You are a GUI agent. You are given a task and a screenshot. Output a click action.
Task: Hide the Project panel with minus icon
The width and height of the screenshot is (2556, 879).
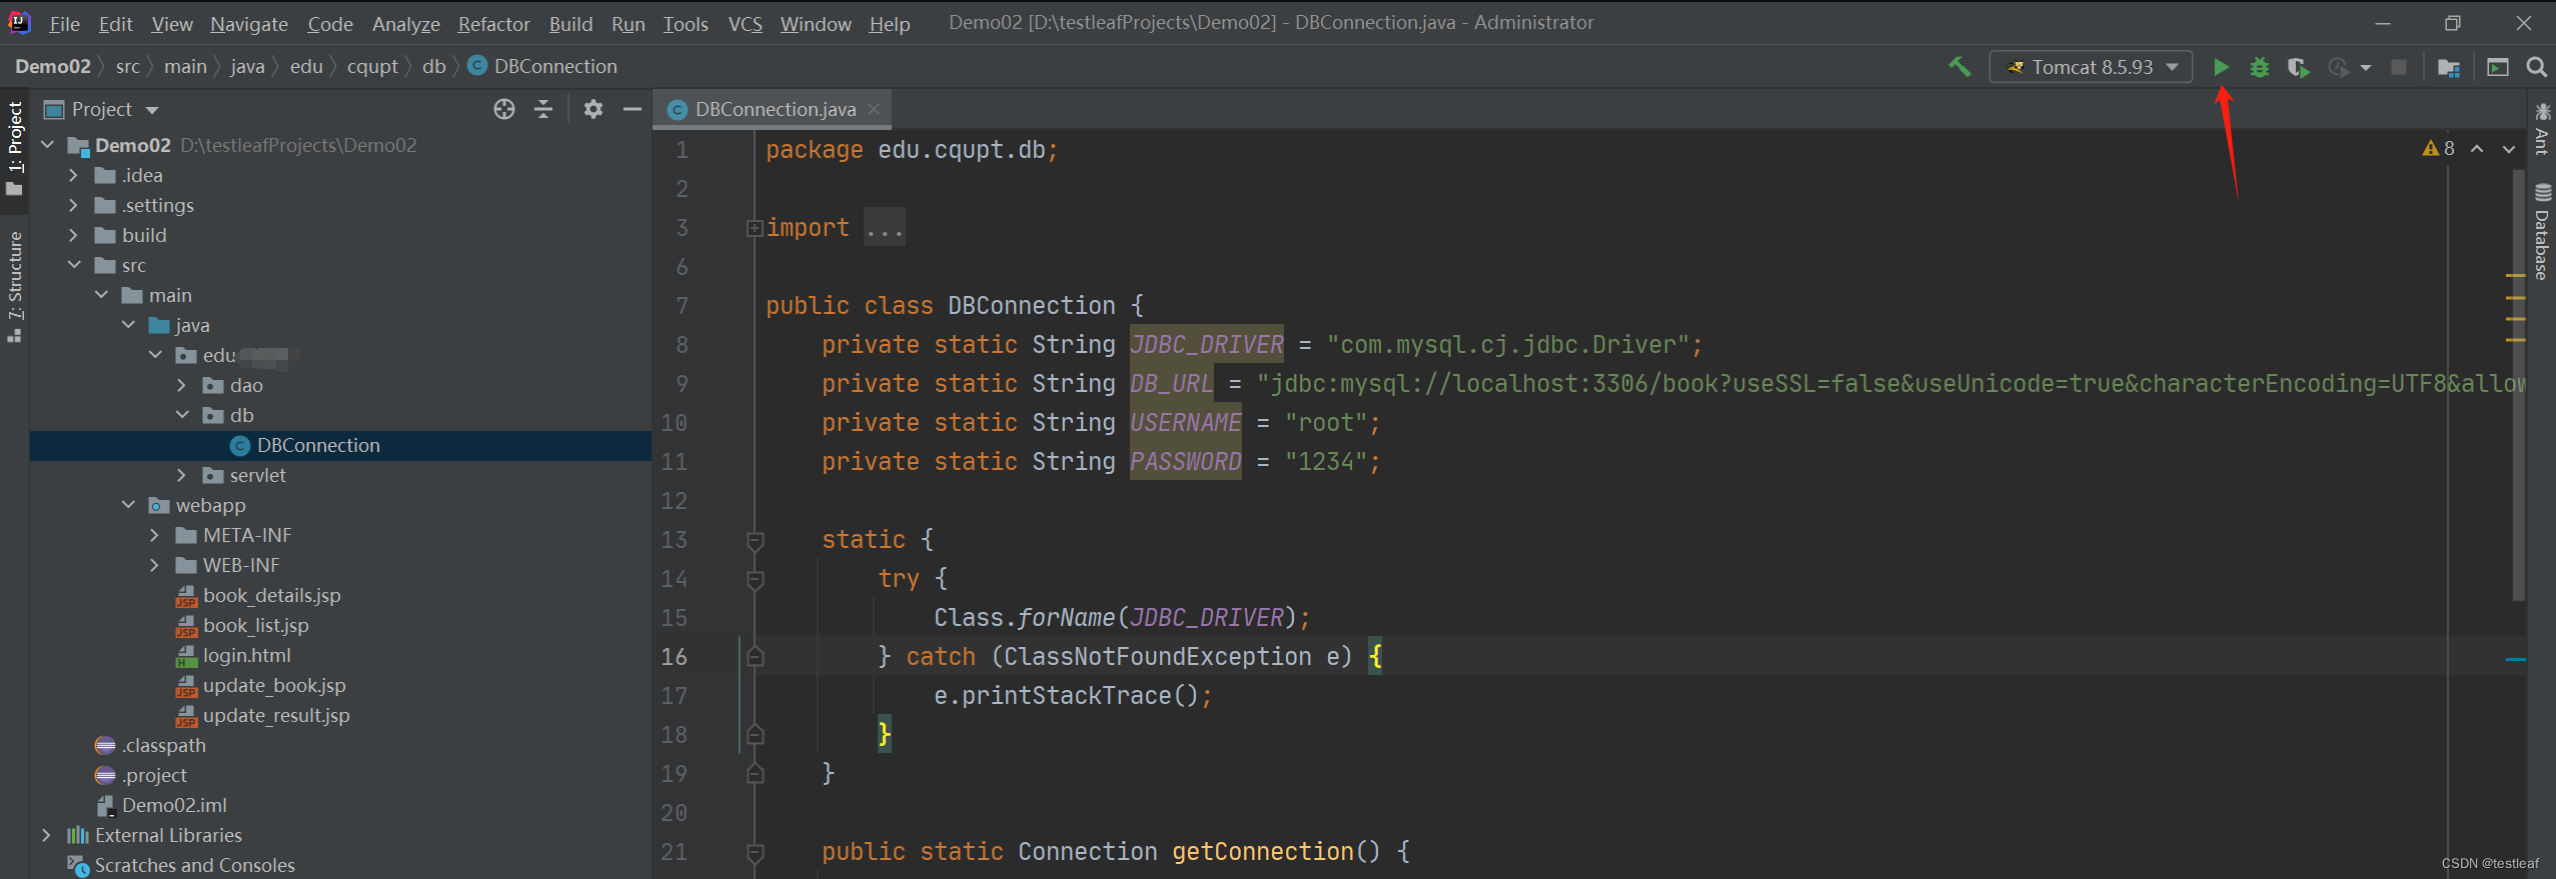pyautogui.click(x=632, y=109)
